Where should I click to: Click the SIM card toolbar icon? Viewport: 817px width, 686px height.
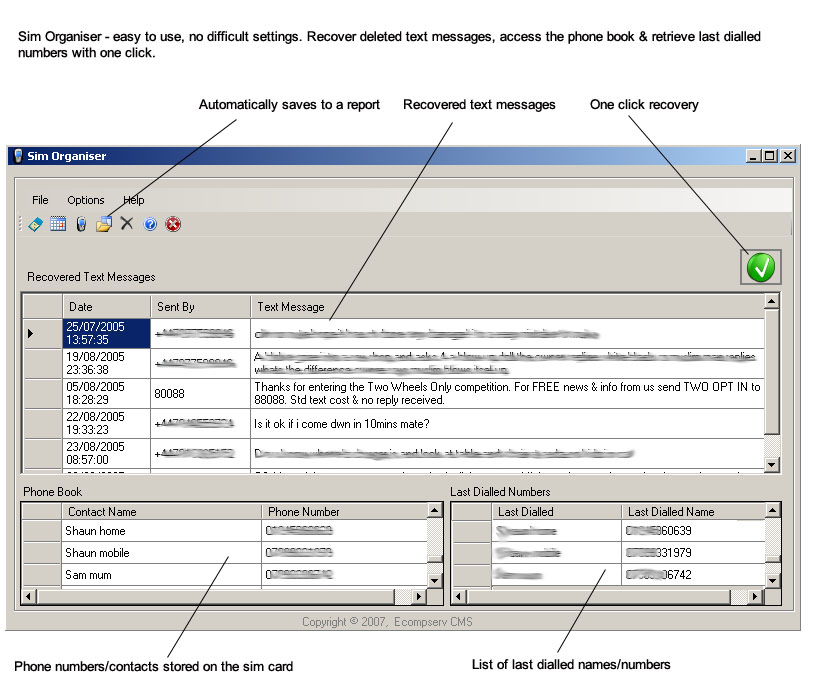pos(35,224)
